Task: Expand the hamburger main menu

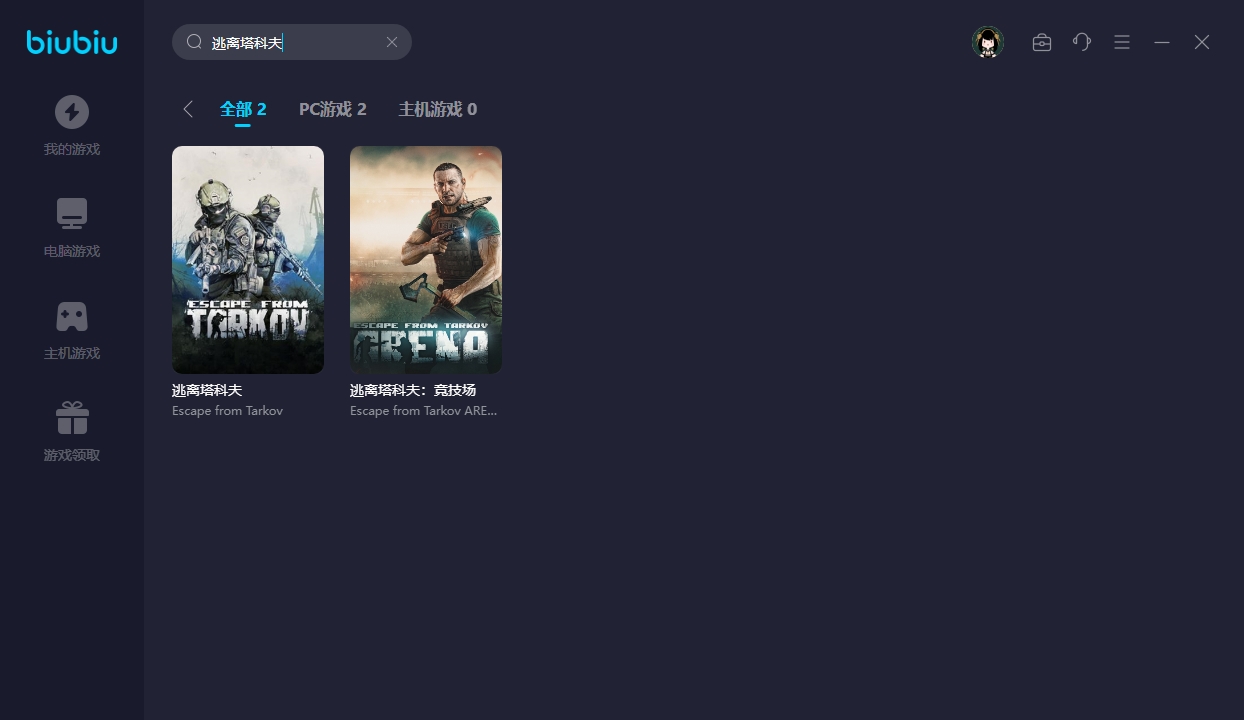Action: 1122,42
